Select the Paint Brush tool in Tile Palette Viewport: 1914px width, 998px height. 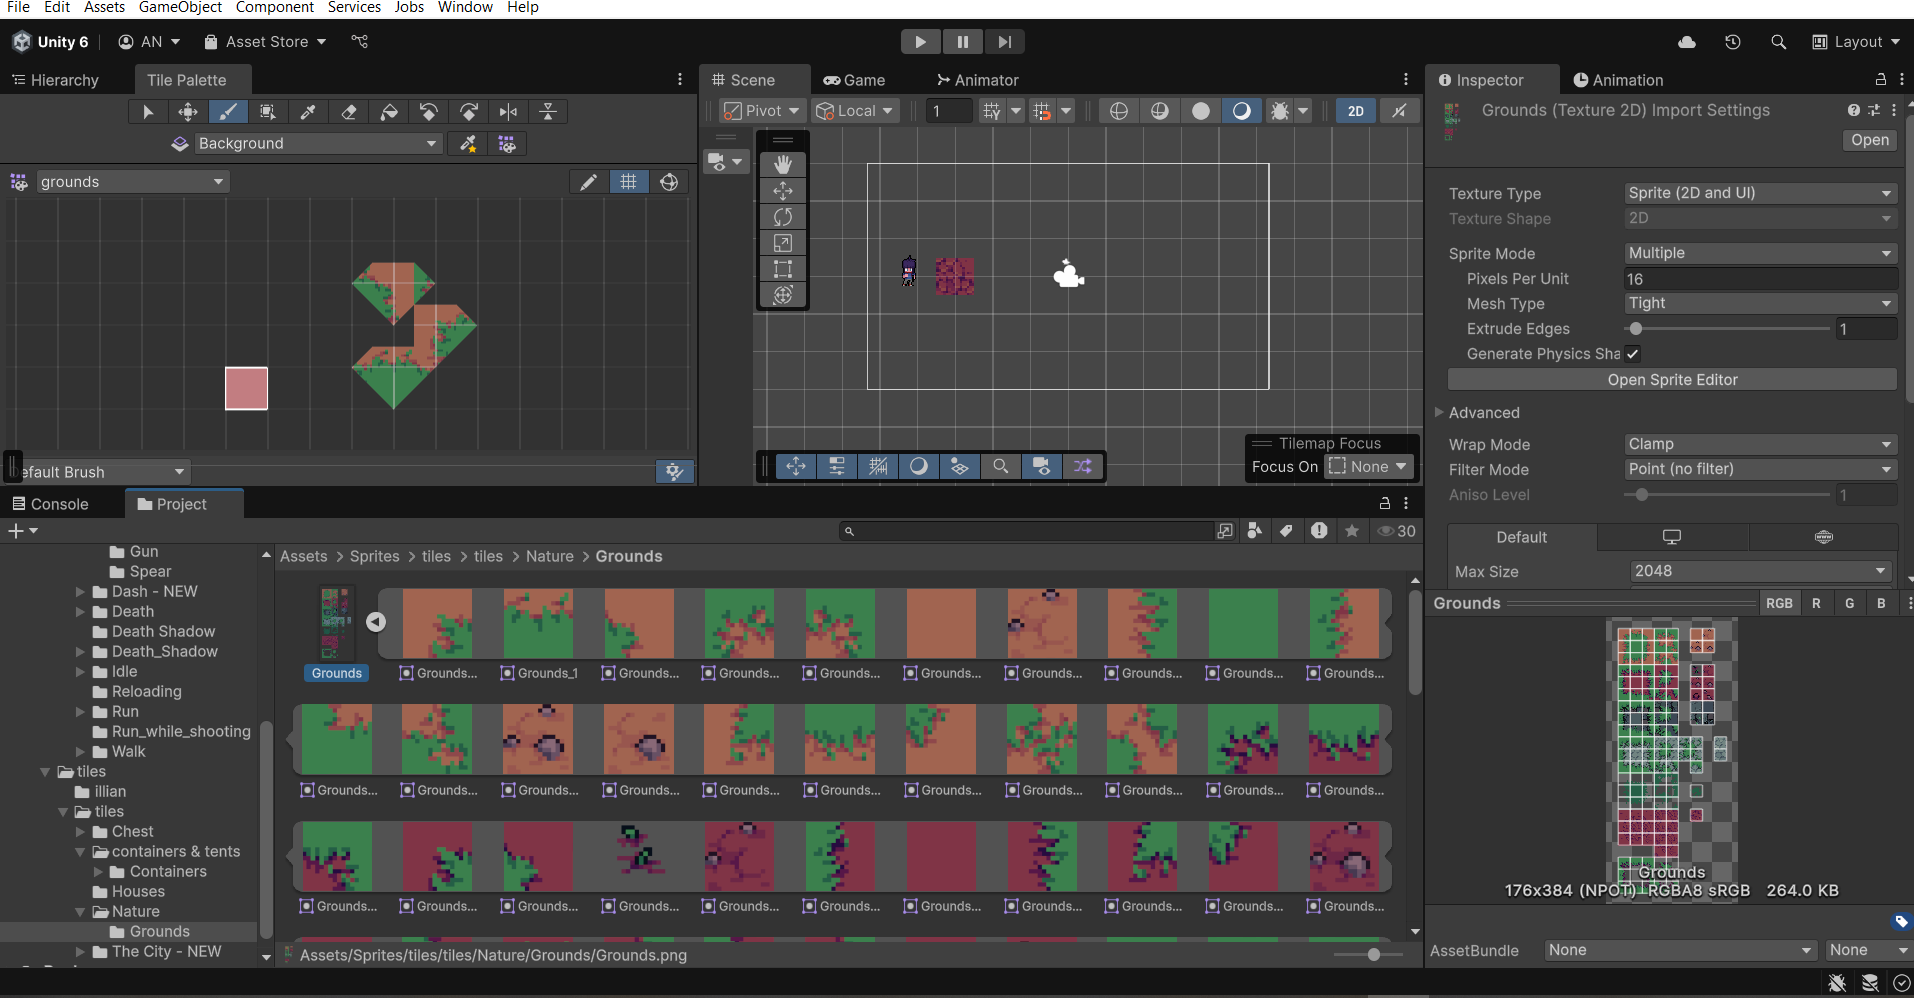coord(228,111)
